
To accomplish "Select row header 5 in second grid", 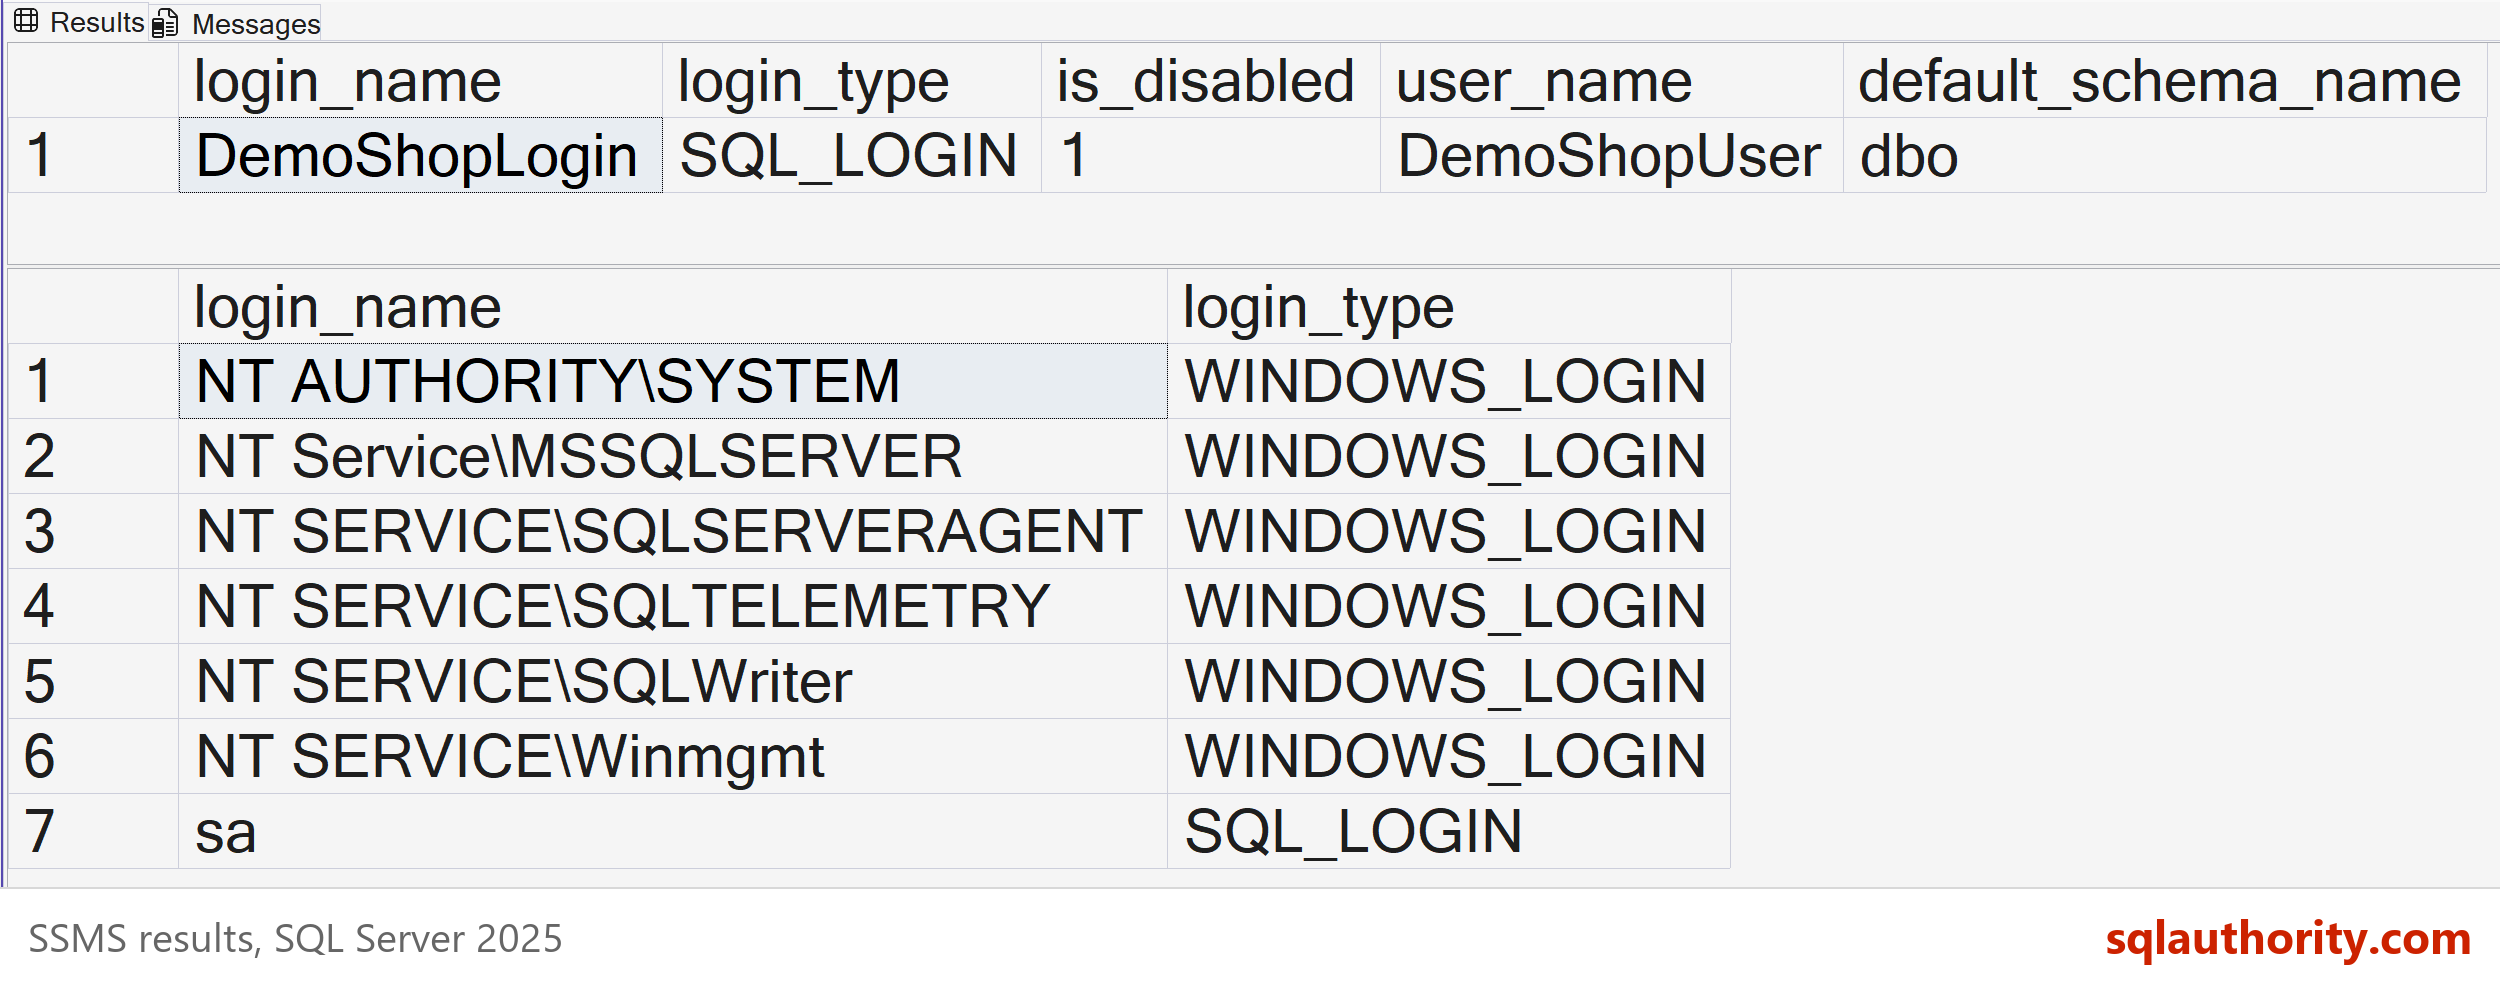I will coord(93,681).
